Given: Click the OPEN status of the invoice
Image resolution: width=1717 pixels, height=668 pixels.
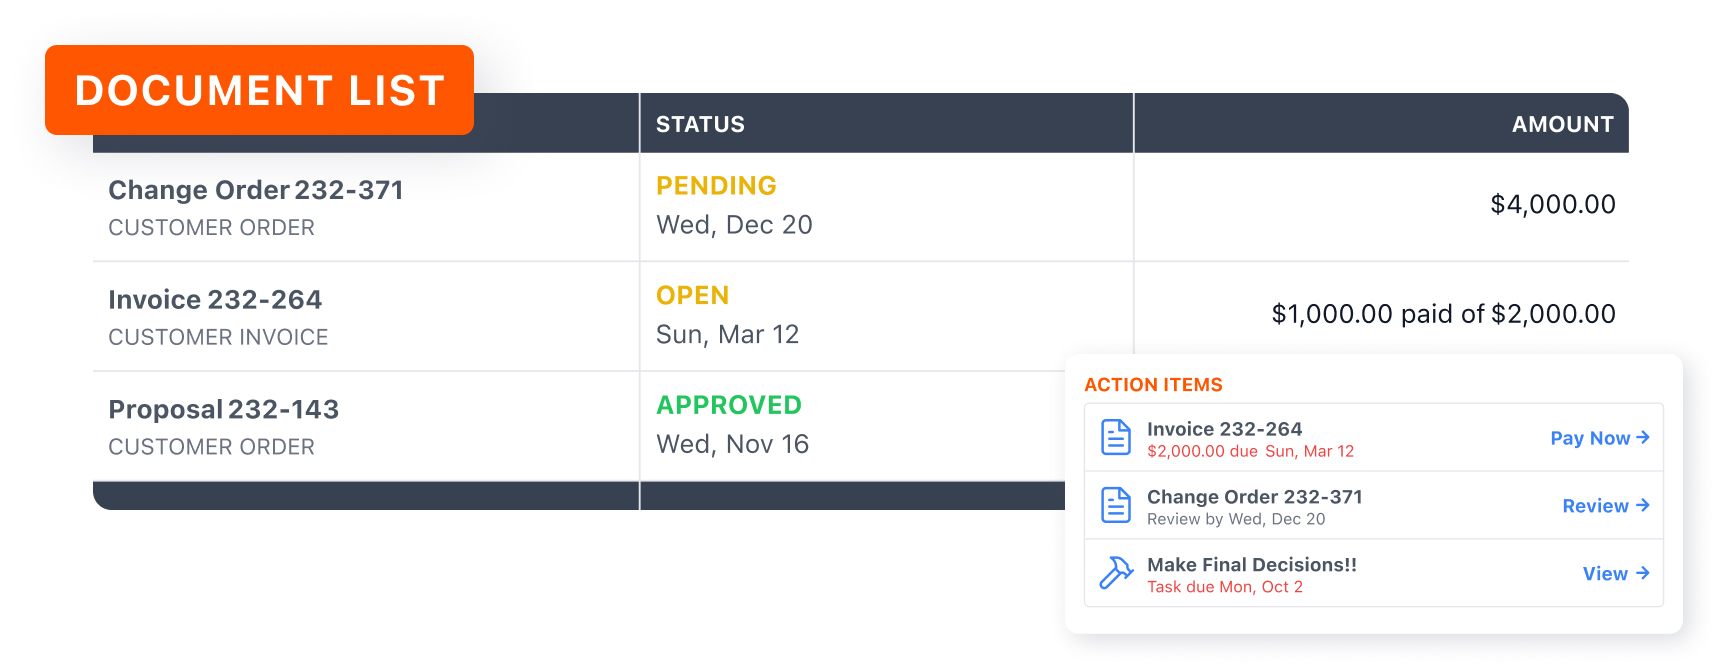Looking at the screenshot, I should (x=692, y=296).
